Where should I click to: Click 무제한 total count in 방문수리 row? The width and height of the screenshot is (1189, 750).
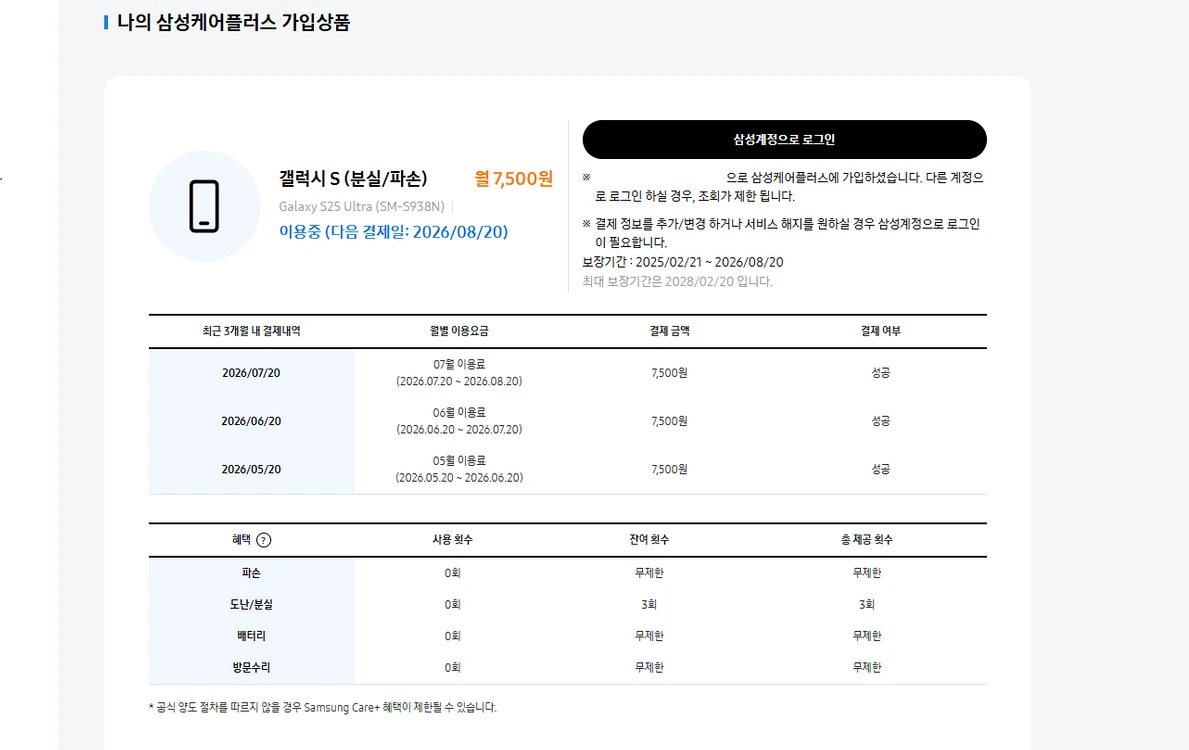click(x=867, y=668)
